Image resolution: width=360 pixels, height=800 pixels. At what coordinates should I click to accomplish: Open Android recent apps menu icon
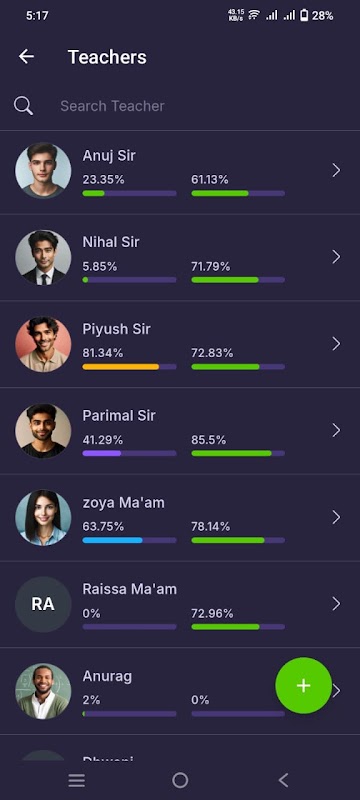pos(77,780)
